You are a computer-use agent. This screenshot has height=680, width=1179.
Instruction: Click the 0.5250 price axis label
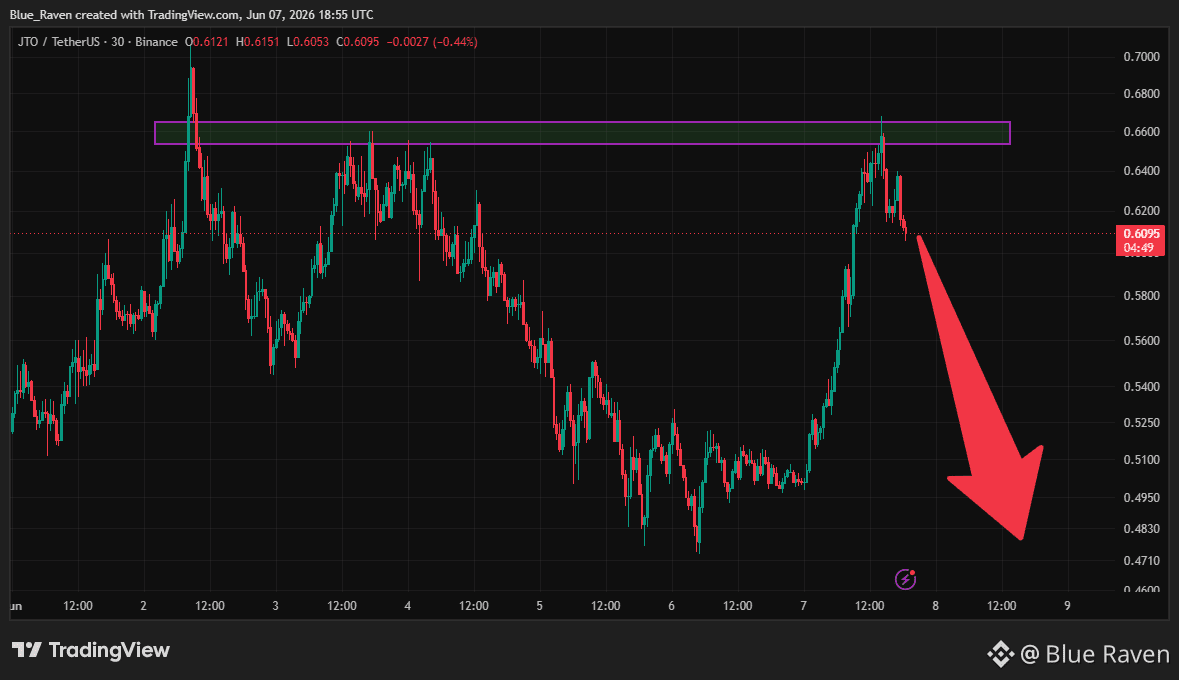point(1141,423)
